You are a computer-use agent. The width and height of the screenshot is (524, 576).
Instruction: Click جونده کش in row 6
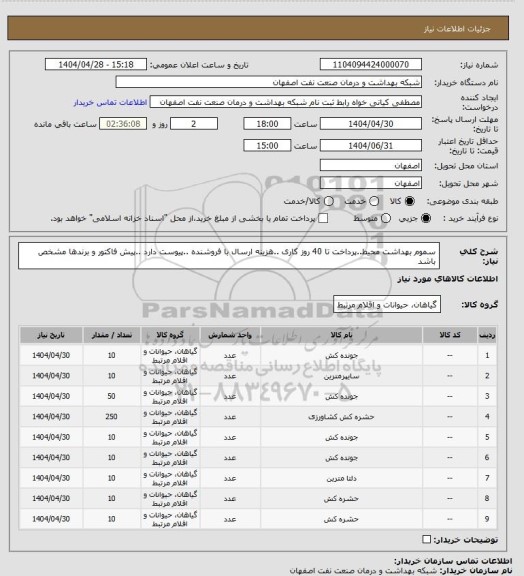point(341,458)
